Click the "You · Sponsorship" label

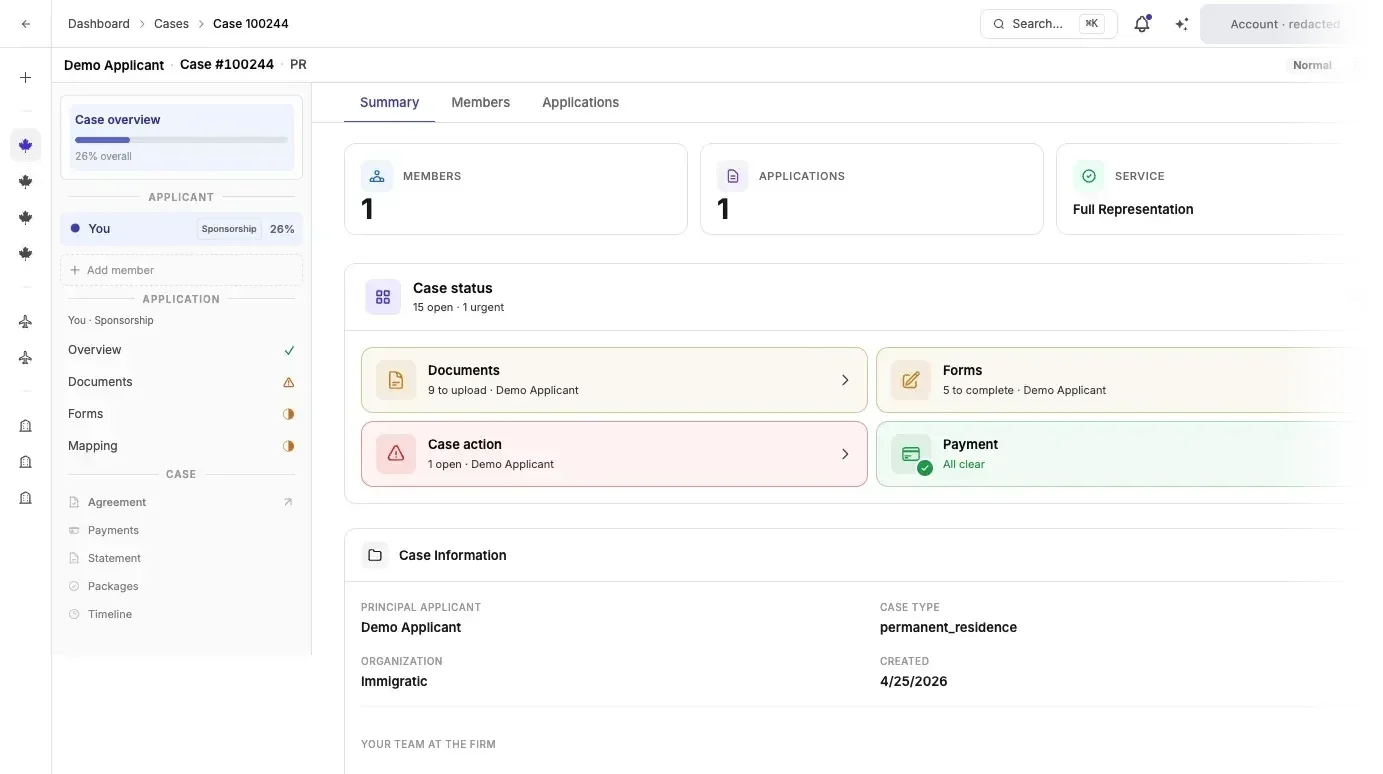[x=111, y=320]
